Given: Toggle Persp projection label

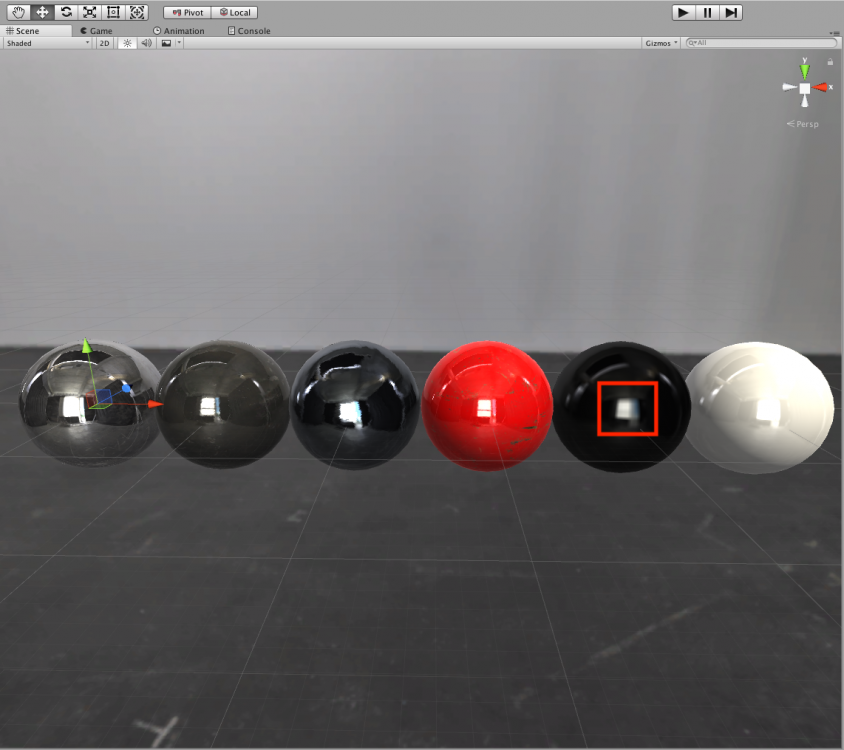Looking at the screenshot, I should (x=803, y=124).
